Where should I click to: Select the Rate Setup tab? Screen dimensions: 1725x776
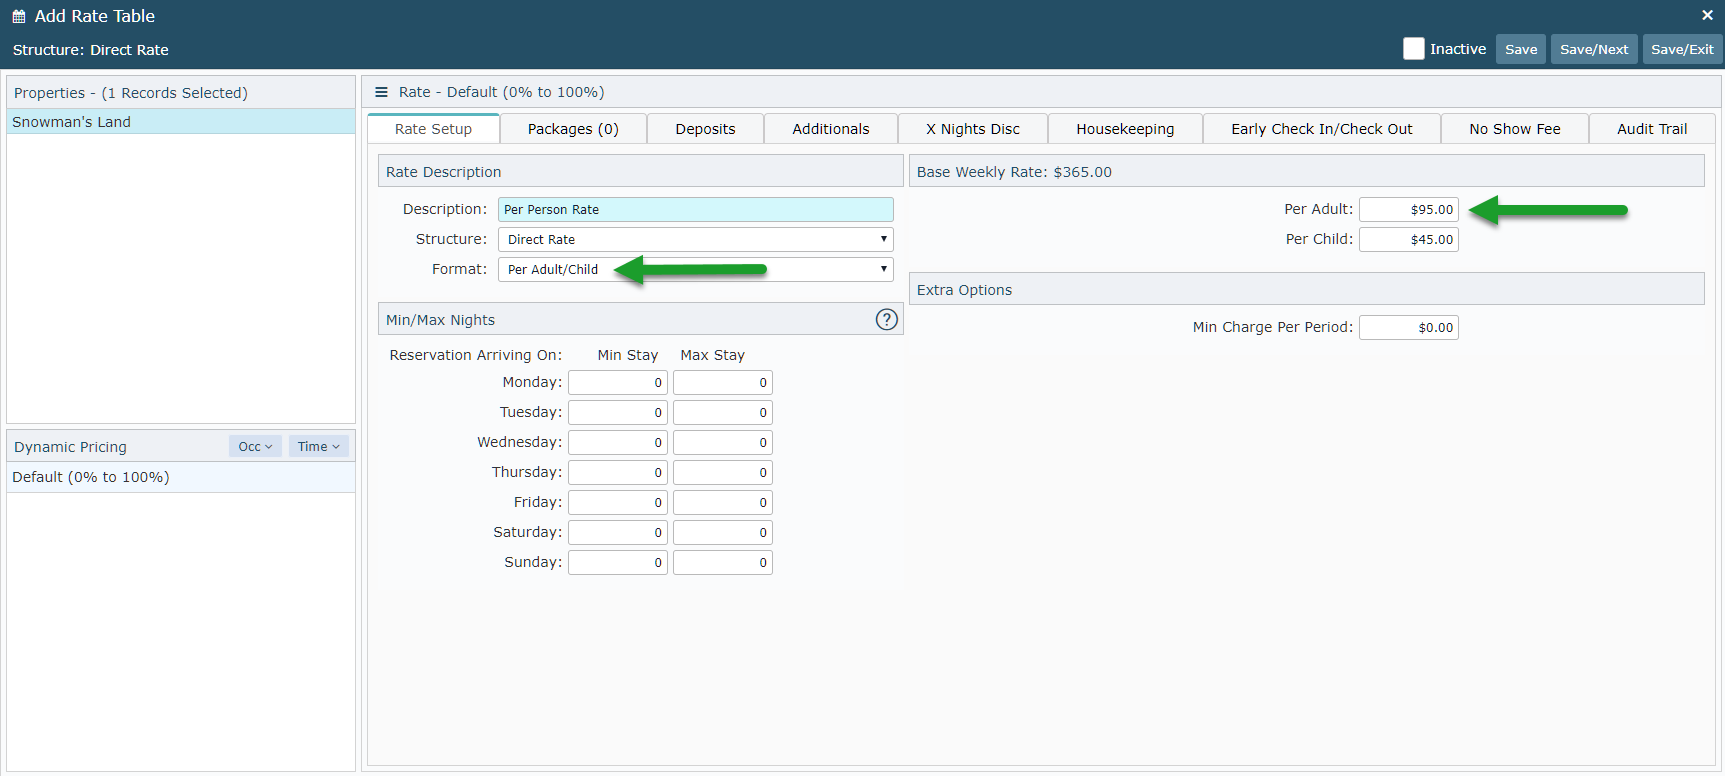[433, 129]
